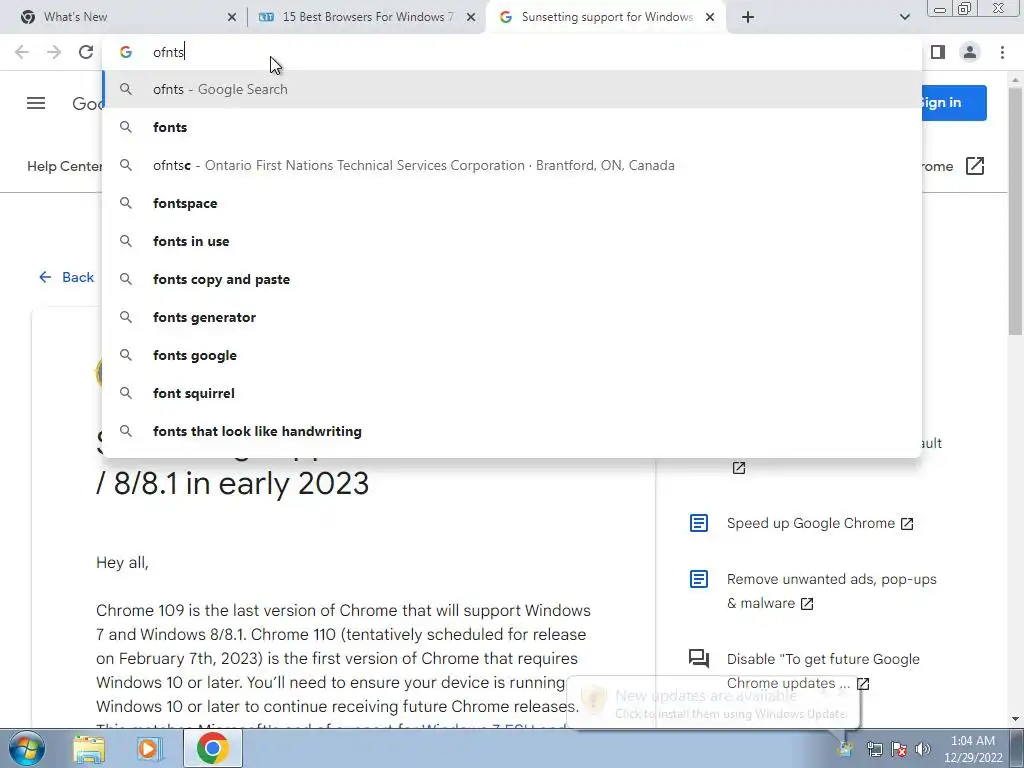1024x768 pixels.
Task: Click the article icon beside Remove unwanted ads
Action: click(699, 579)
